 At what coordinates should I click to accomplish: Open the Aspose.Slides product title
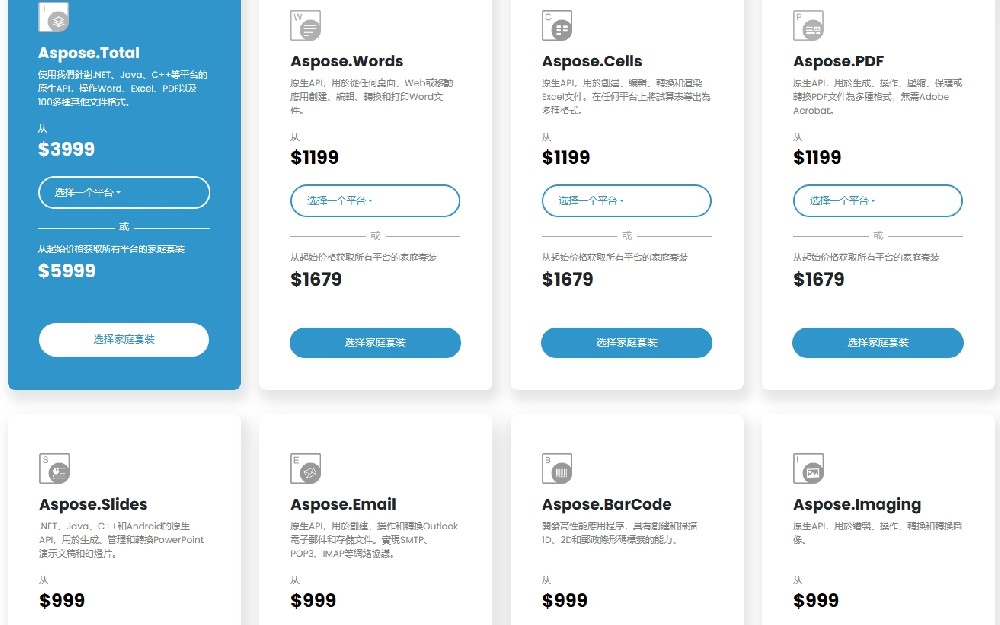tap(93, 504)
